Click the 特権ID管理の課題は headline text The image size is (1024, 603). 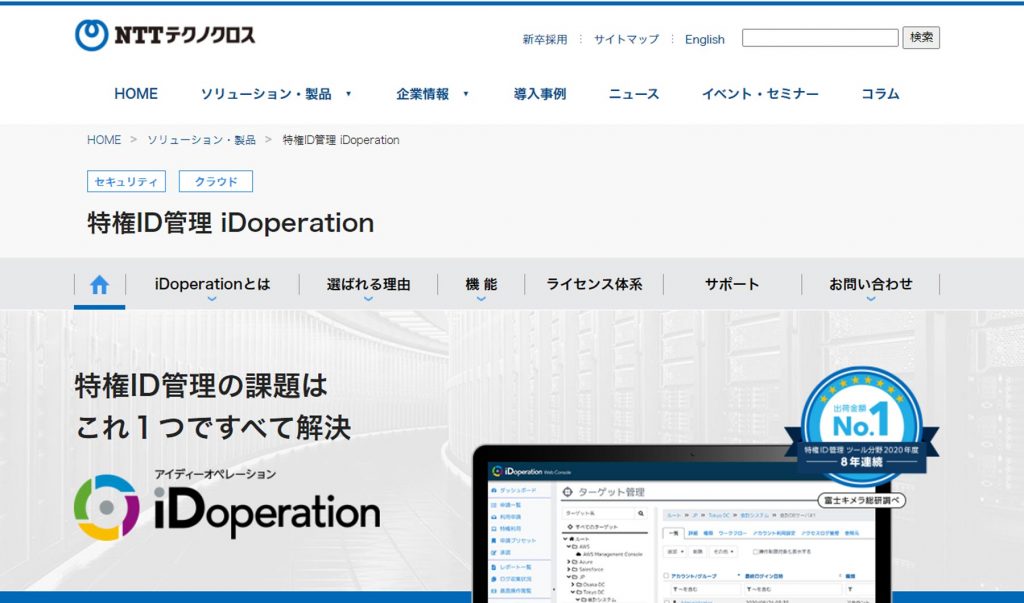point(201,385)
